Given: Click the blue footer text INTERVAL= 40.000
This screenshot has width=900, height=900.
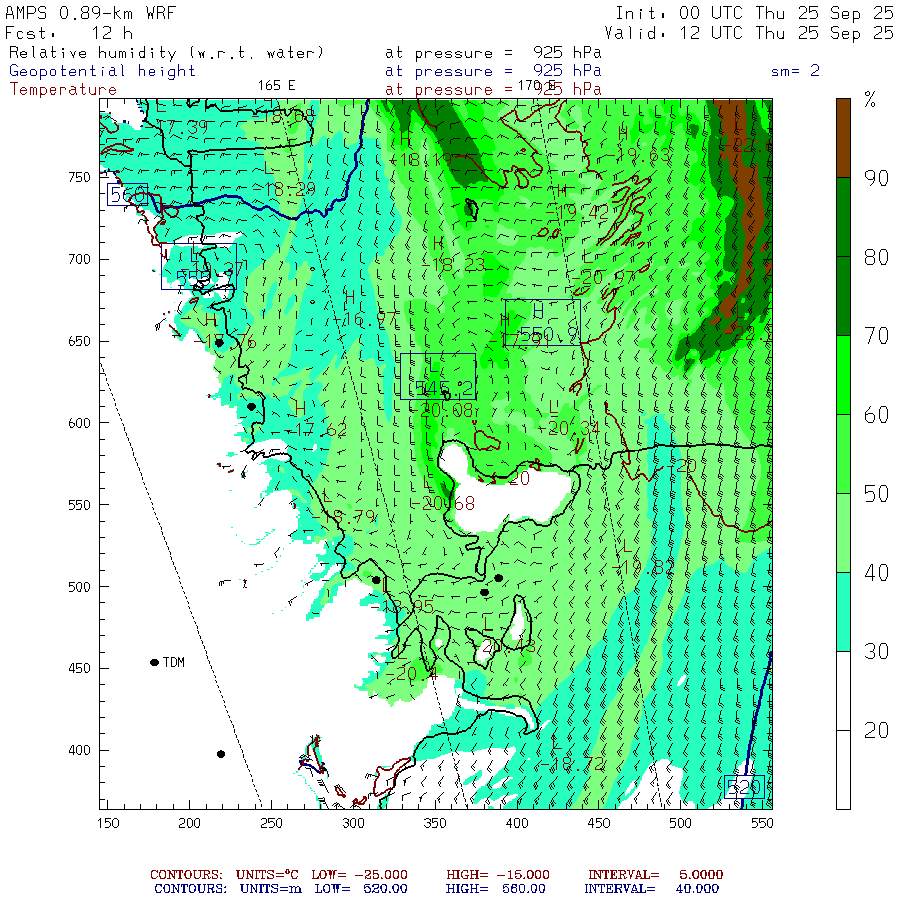Looking at the screenshot, I should tap(651, 889).
